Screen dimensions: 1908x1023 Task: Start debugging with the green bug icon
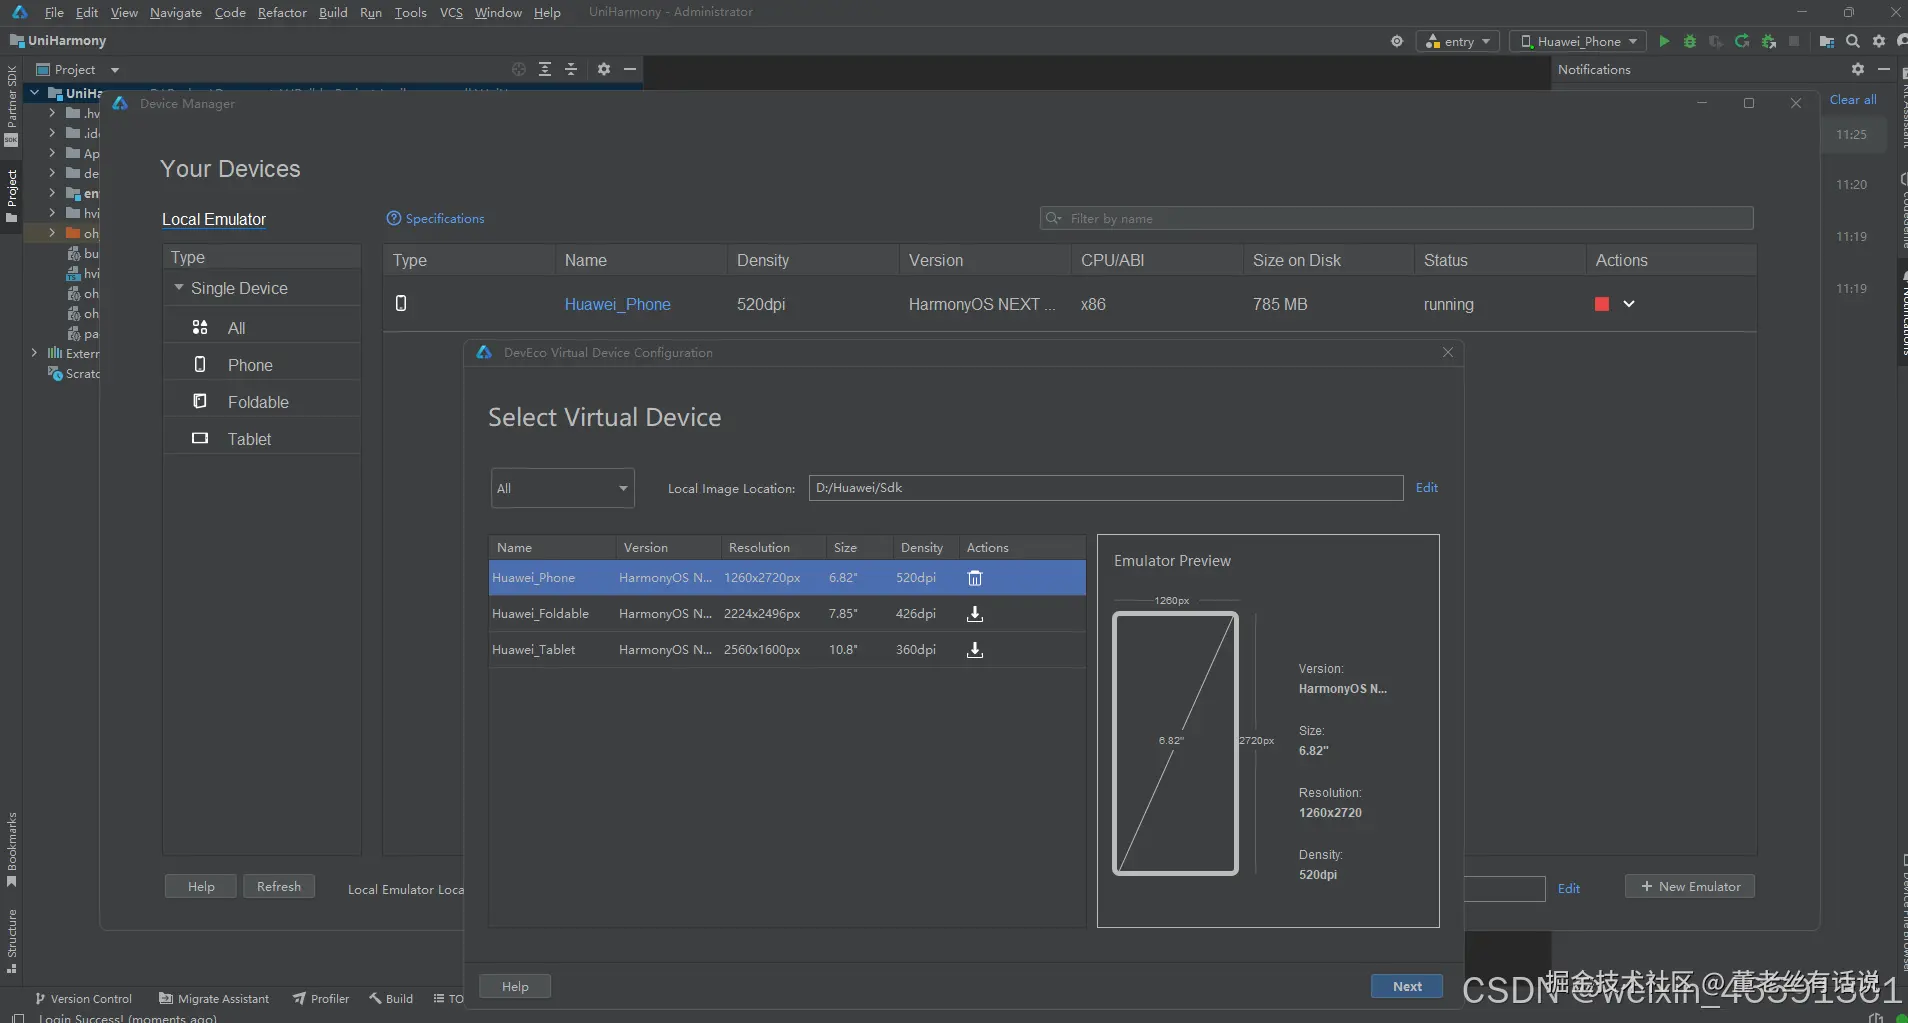[x=1690, y=41]
